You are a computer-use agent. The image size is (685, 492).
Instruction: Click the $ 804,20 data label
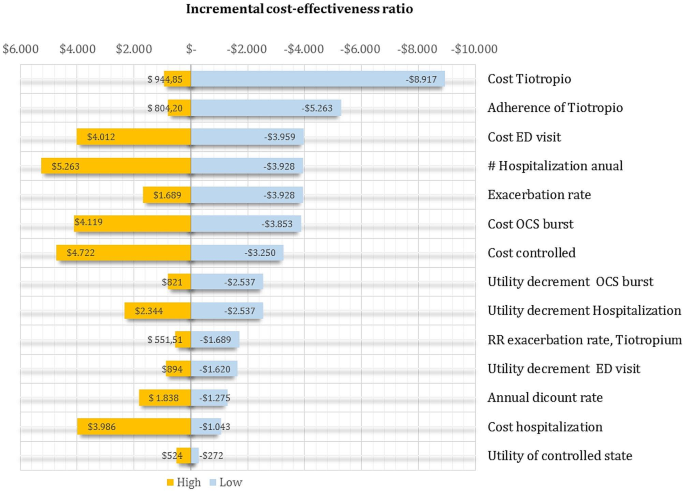coord(165,108)
